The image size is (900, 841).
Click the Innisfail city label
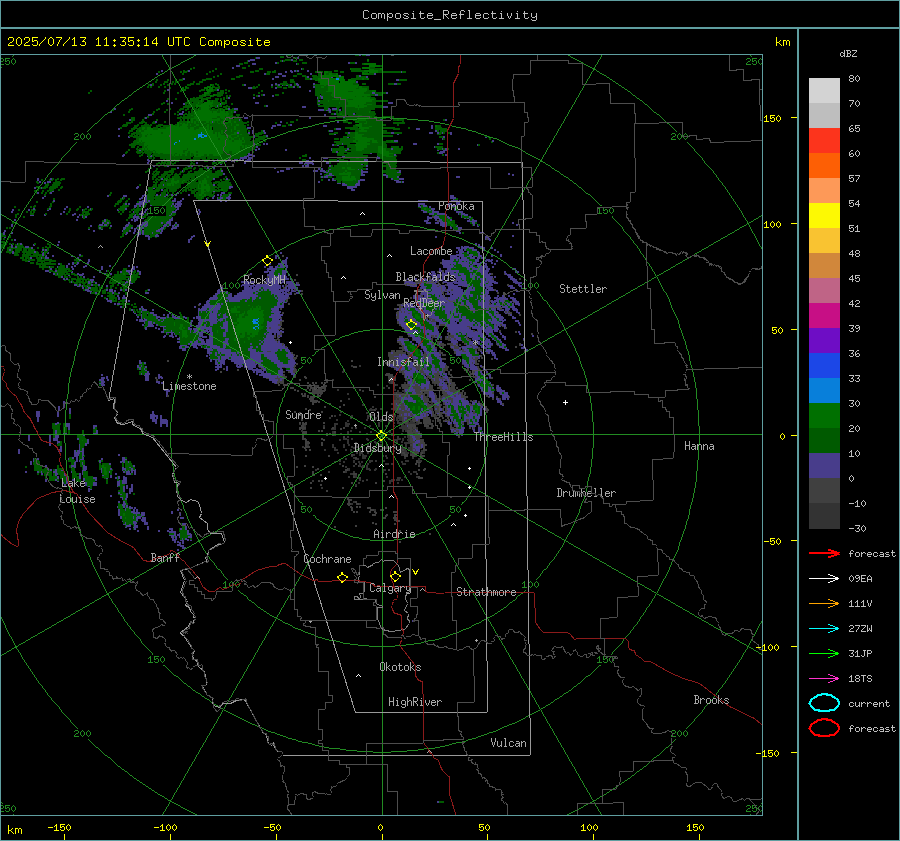click(x=403, y=362)
